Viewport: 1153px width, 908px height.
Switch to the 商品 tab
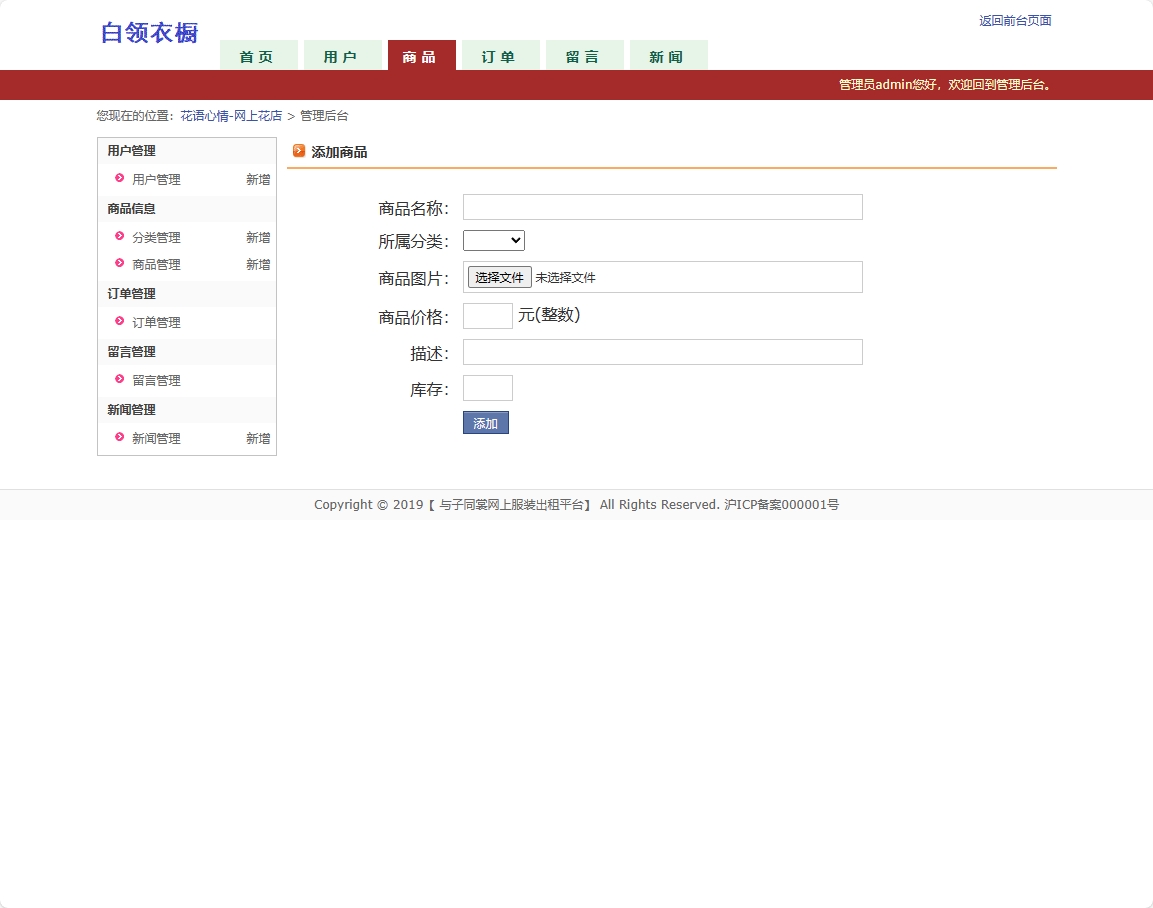point(421,57)
